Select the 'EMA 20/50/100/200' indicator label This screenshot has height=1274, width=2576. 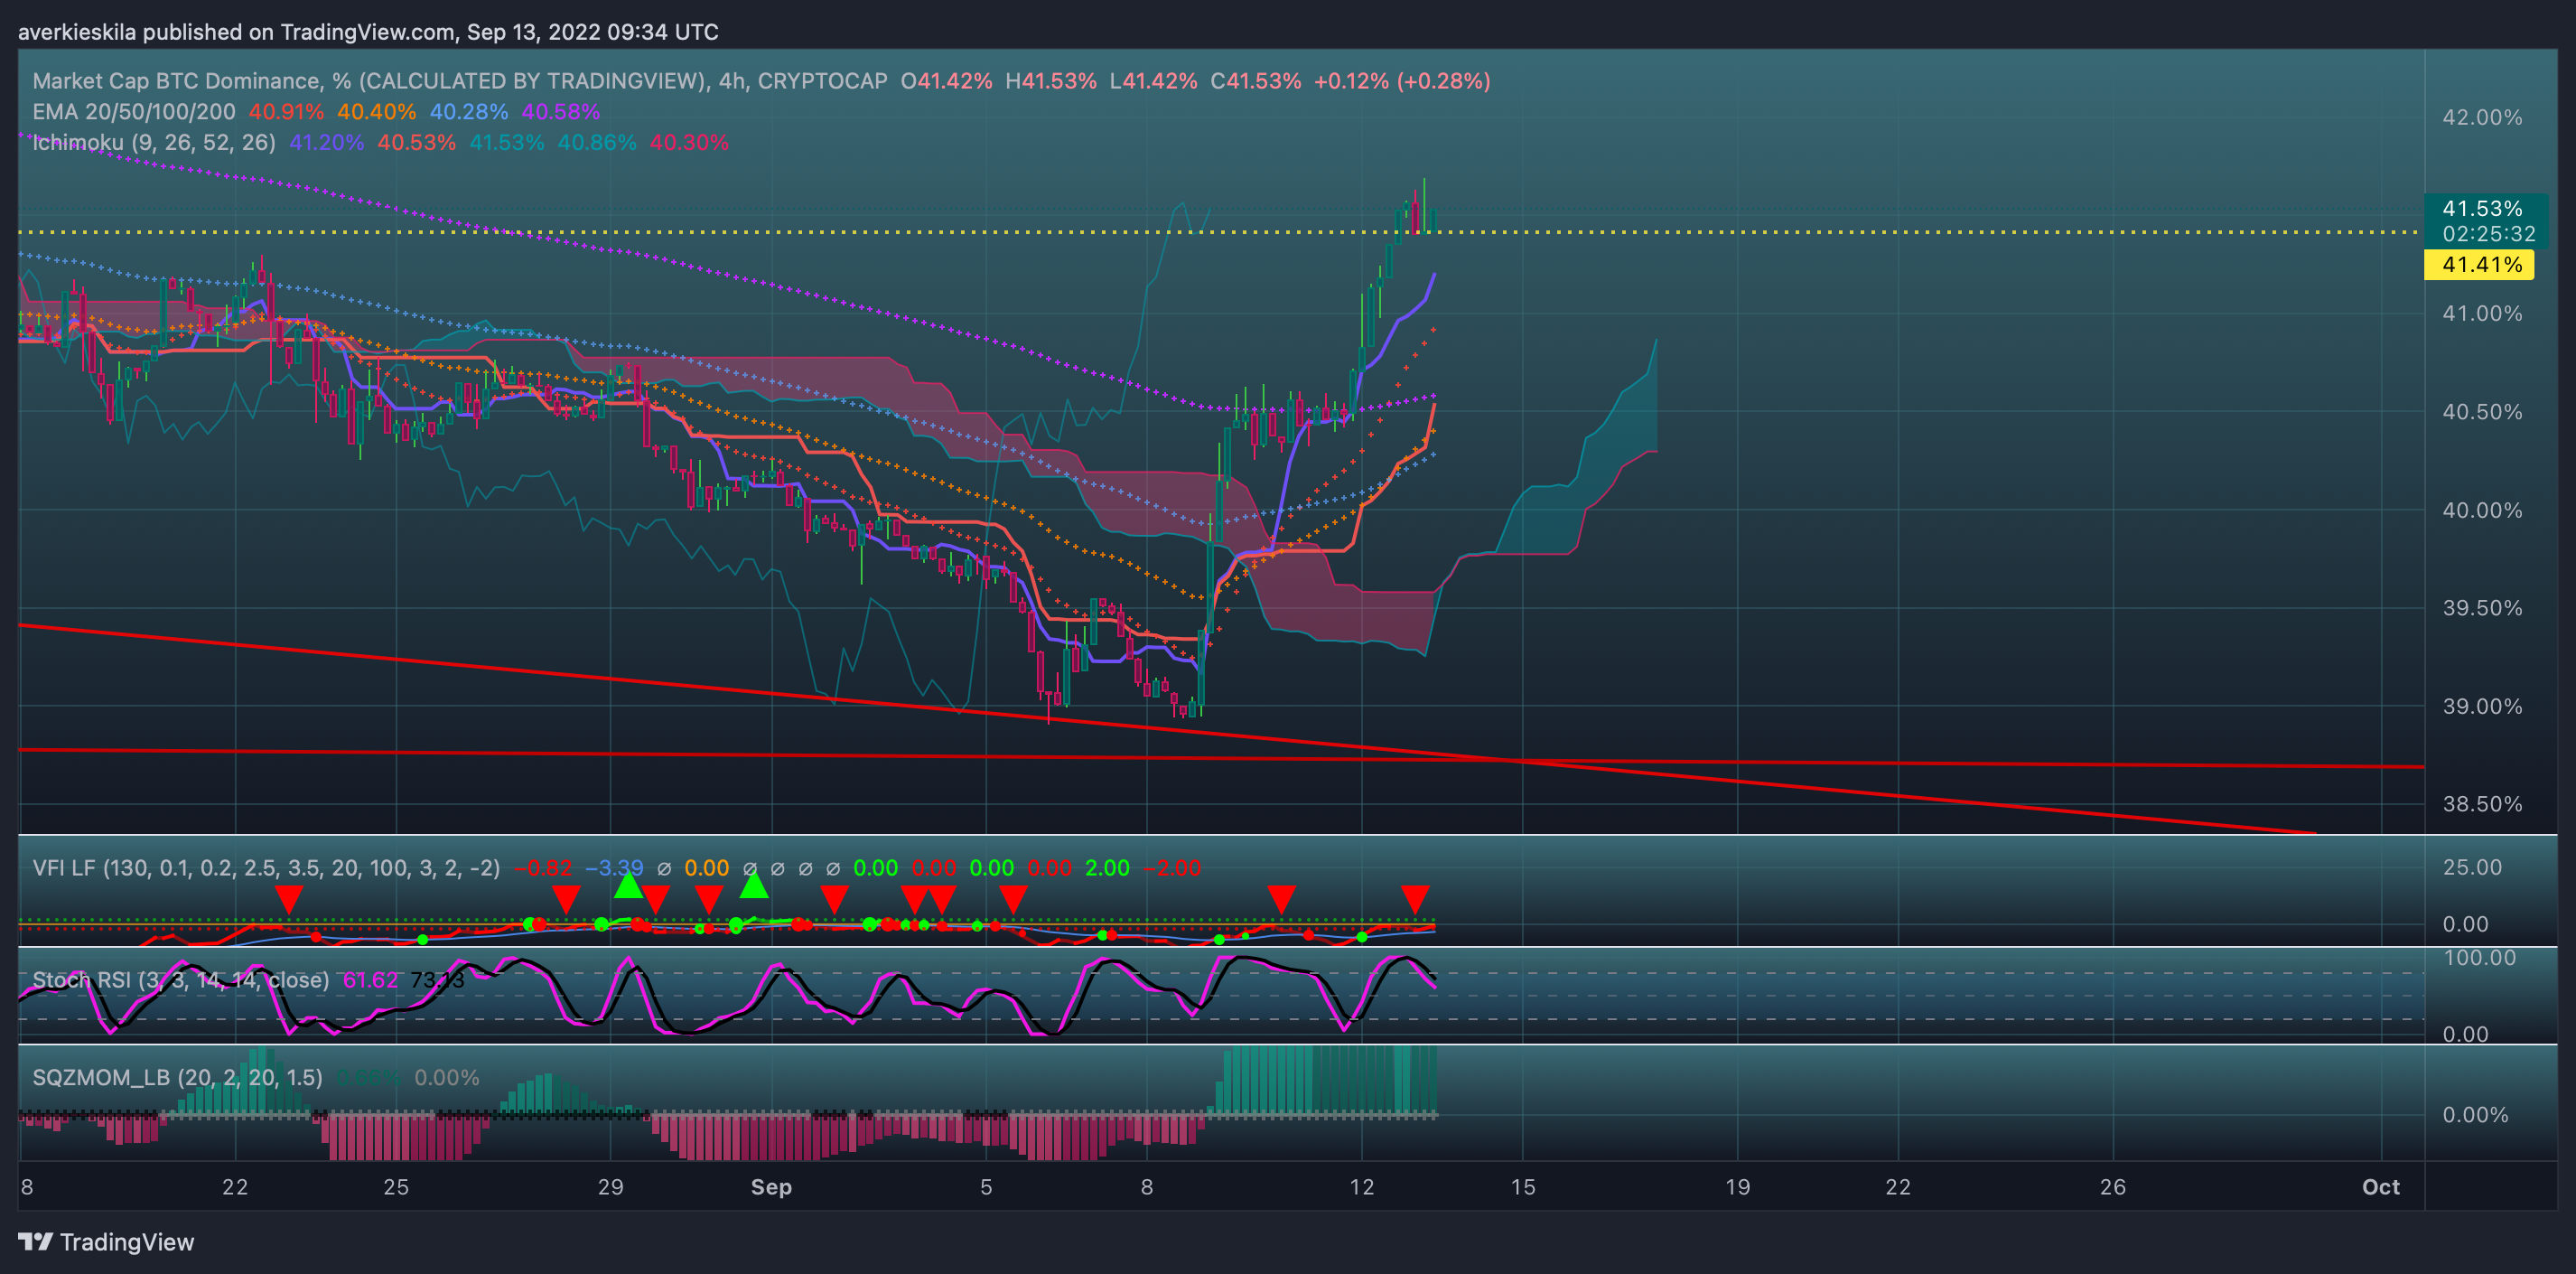pyautogui.click(x=134, y=112)
